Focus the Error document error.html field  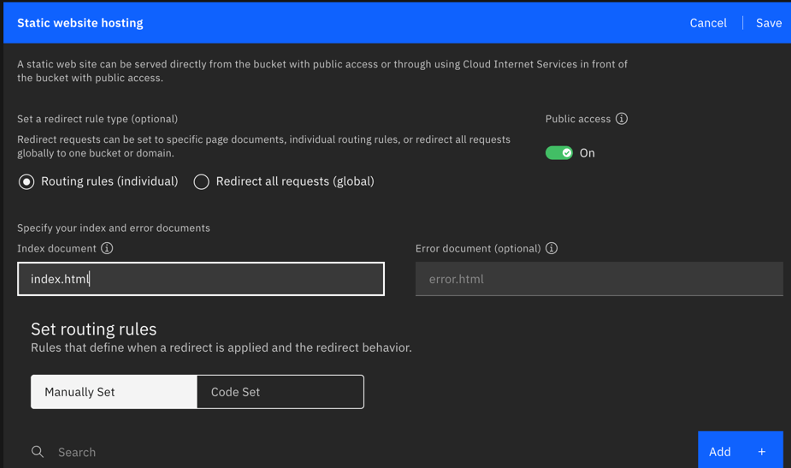598,279
